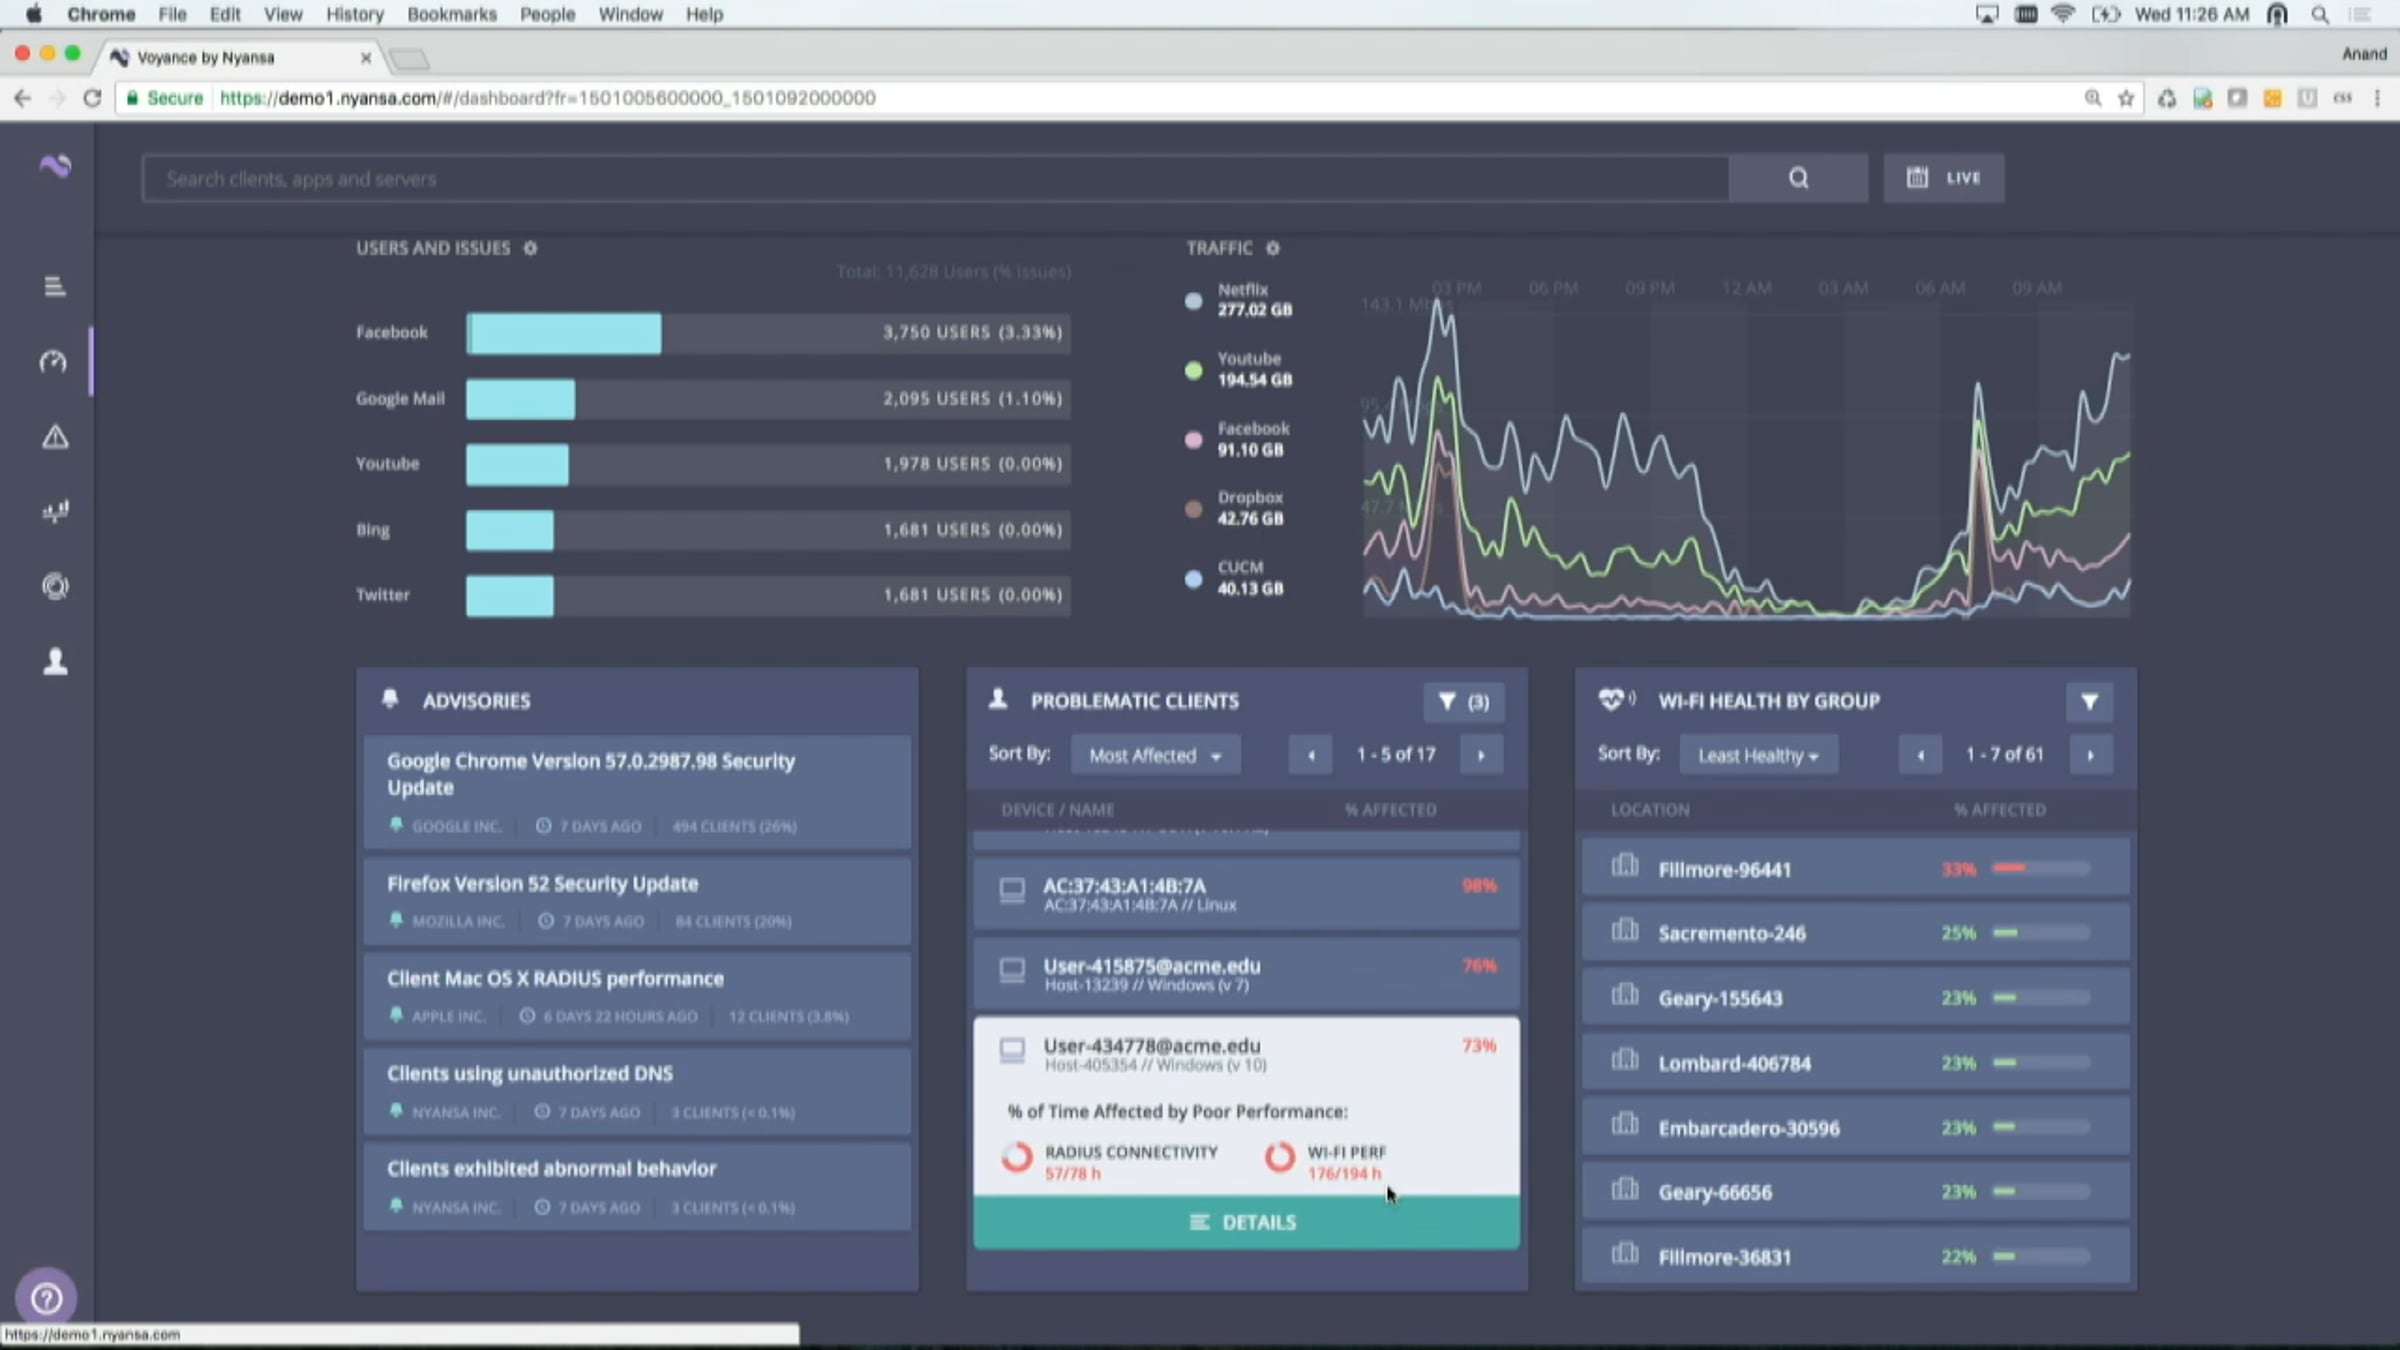Open the bar chart analytics icon in sidebar
Screen dimensions: 2400x1350
55,512
